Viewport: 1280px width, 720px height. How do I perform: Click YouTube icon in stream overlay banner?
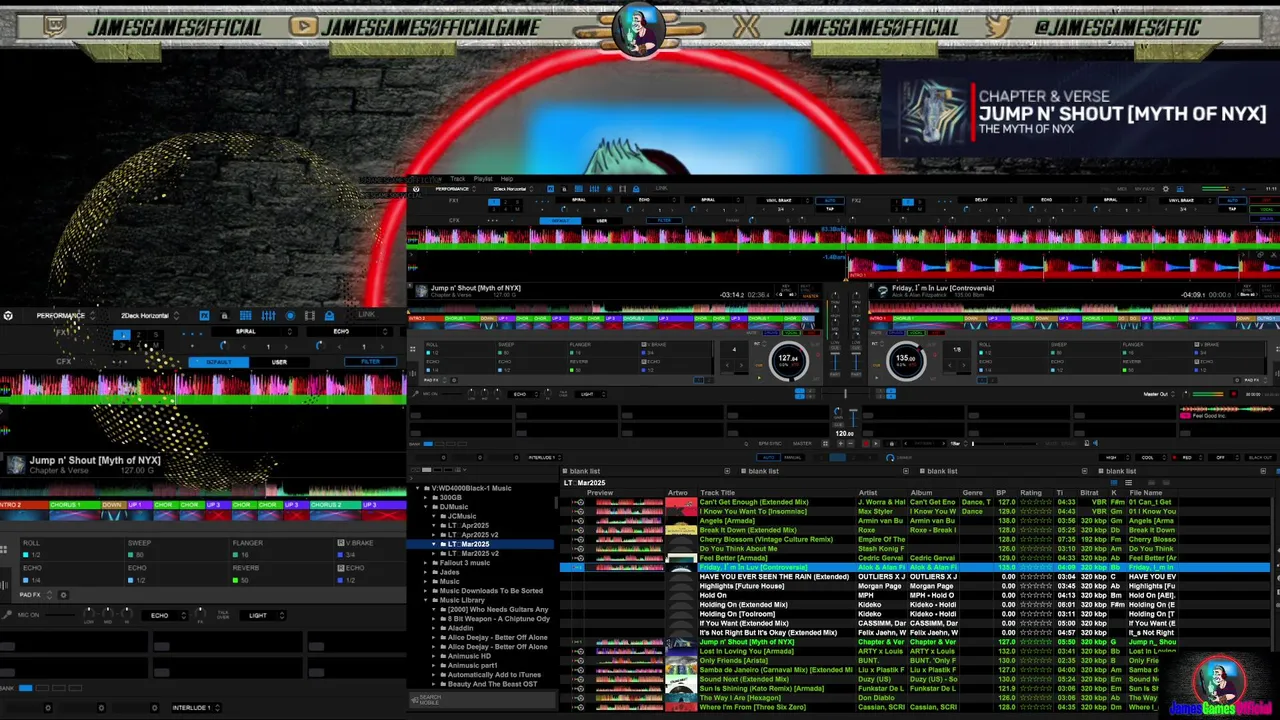click(x=305, y=28)
